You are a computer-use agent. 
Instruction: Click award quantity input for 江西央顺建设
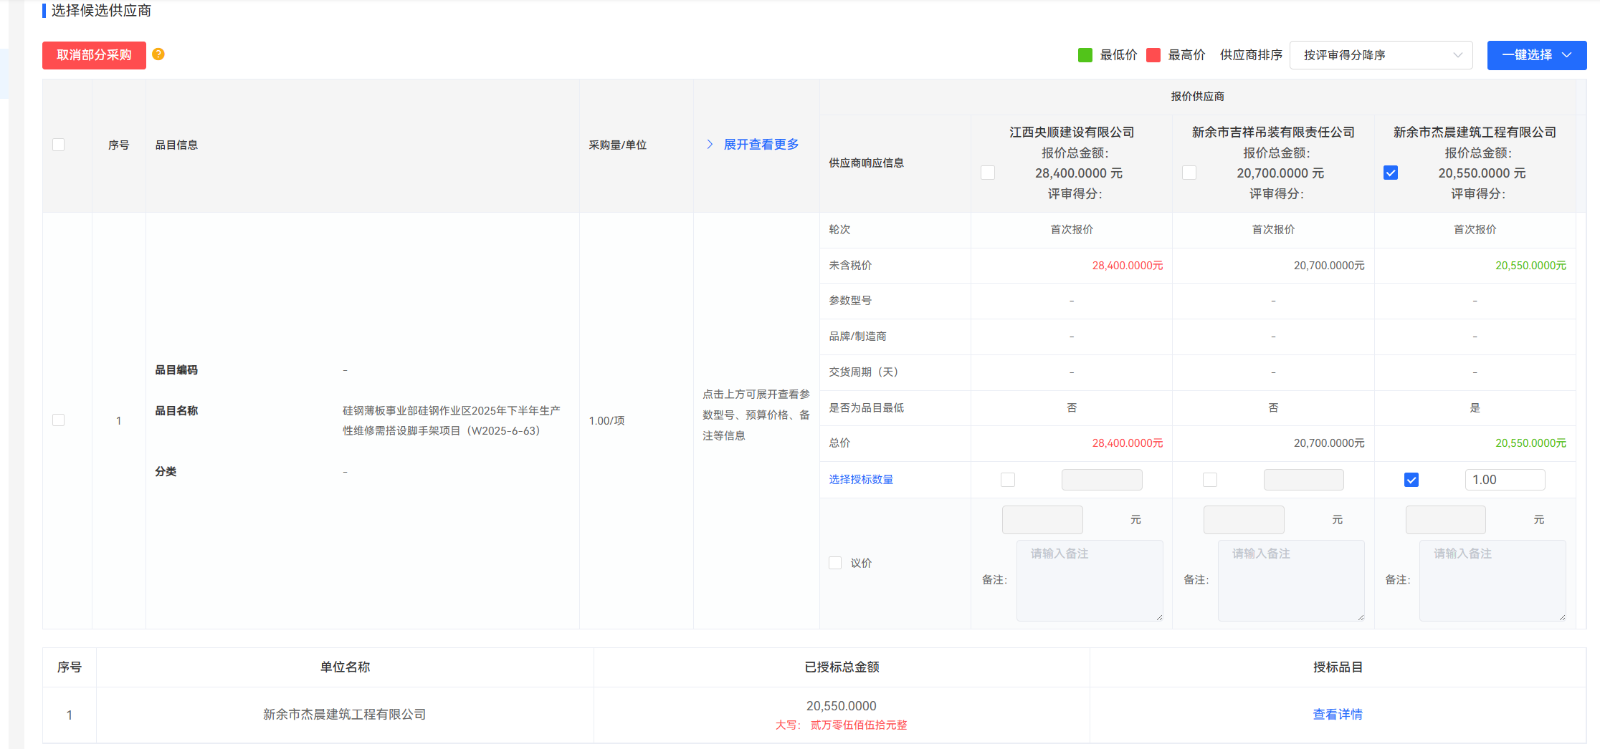click(x=1102, y=480)
